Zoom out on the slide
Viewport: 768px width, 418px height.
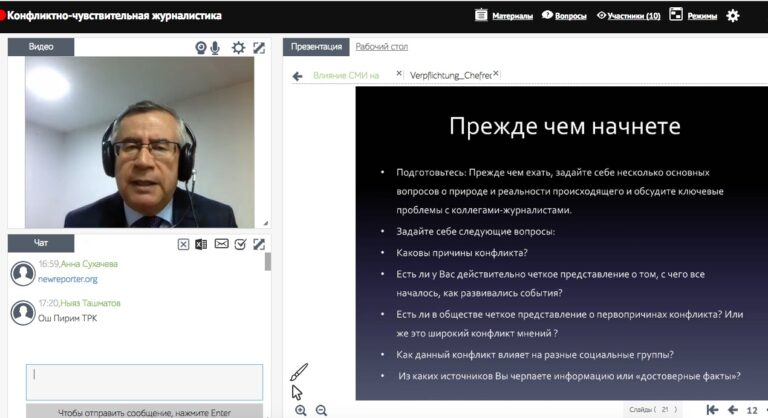pyautogui.click(x=321, y=410)
